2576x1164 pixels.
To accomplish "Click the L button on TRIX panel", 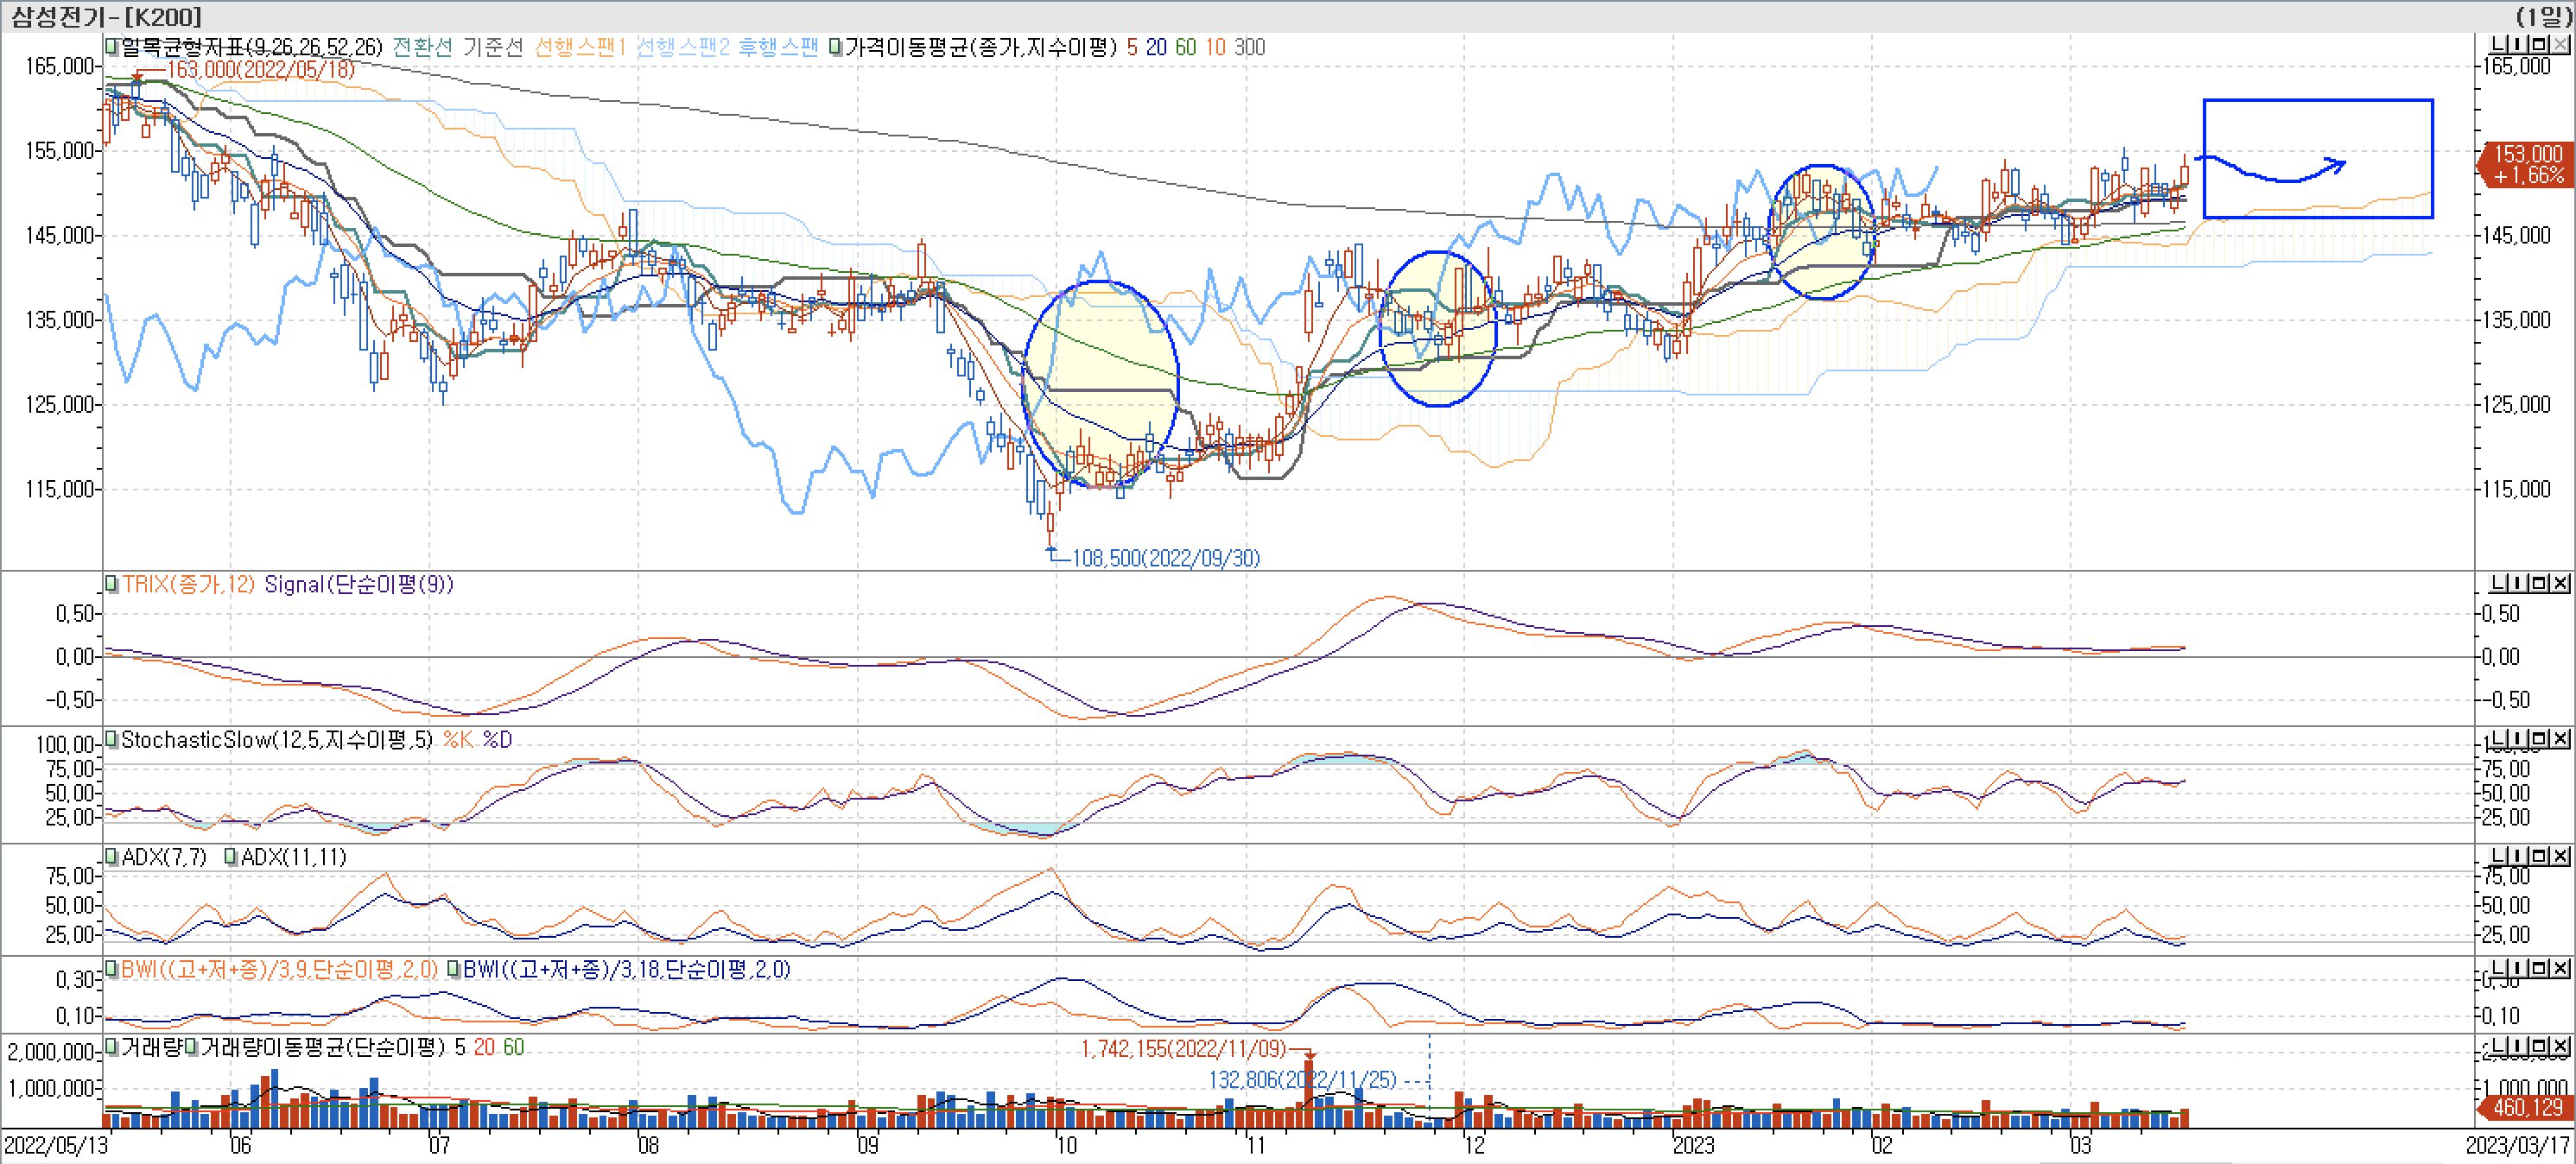I will [x=2498, y=582].
